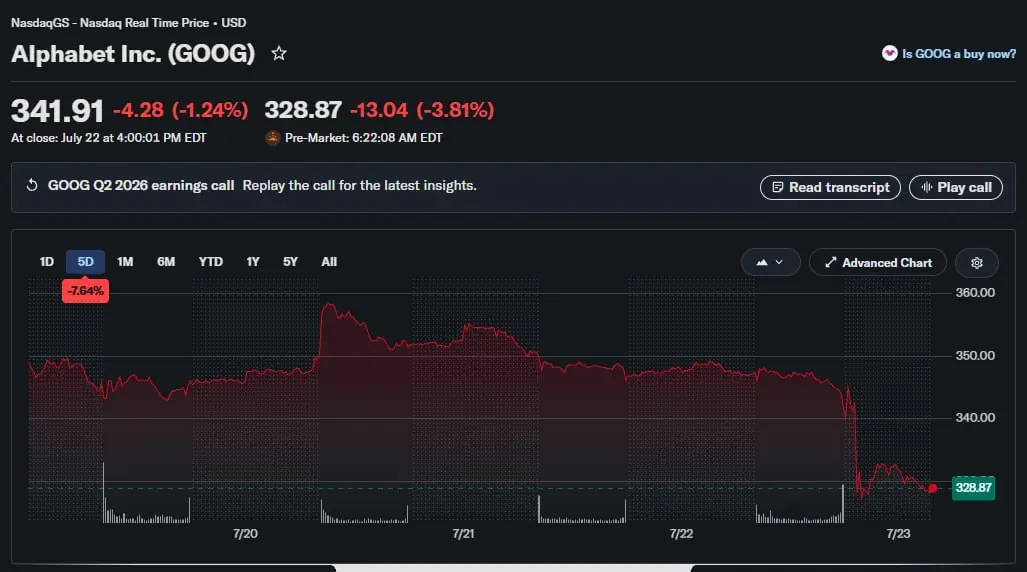Open chart settings gear icon
1027x572 pixels.
coord(977,263)
